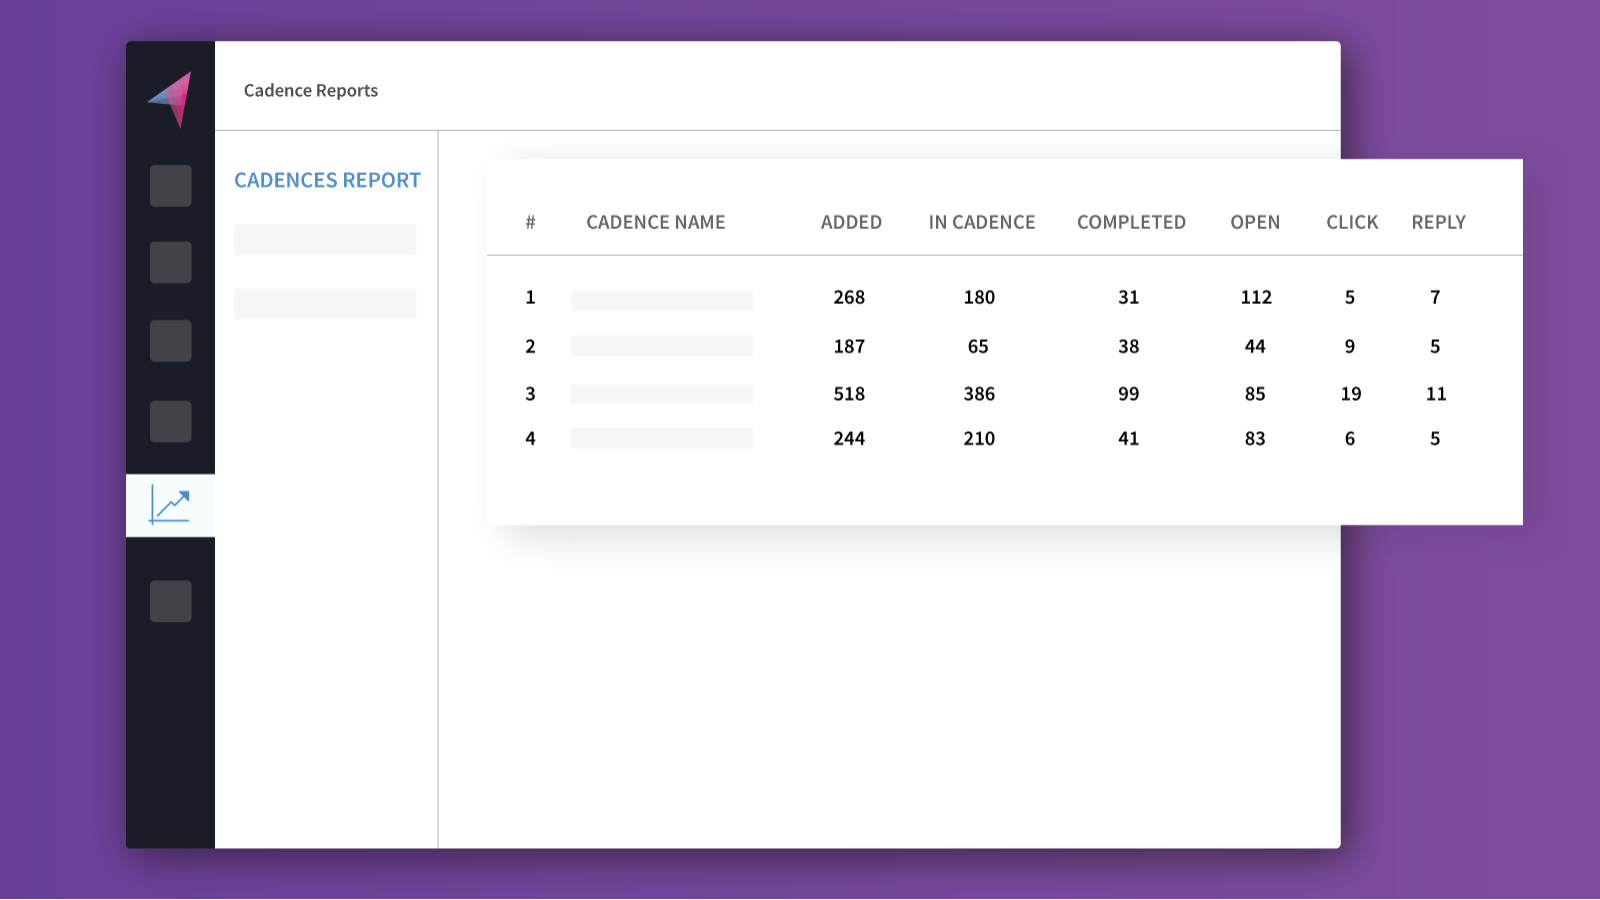
Task: Click the COMPLETED column header
Action: coord(1131,222)
